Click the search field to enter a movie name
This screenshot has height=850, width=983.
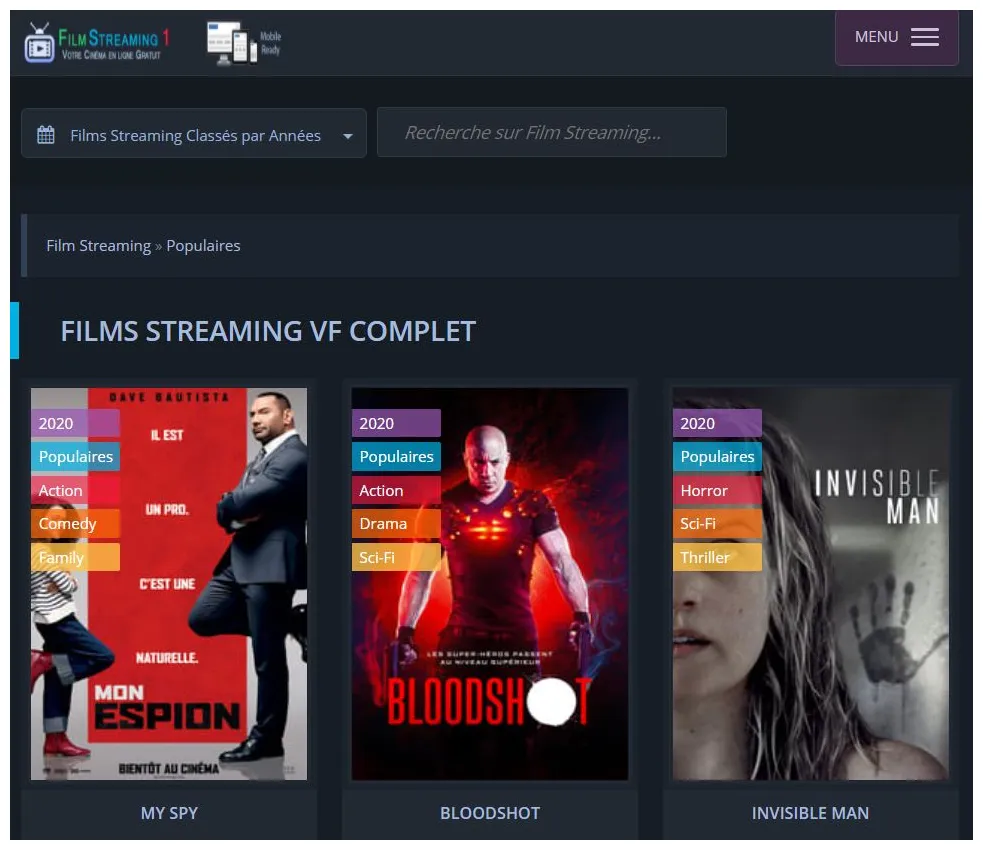(x=551, y=131)
